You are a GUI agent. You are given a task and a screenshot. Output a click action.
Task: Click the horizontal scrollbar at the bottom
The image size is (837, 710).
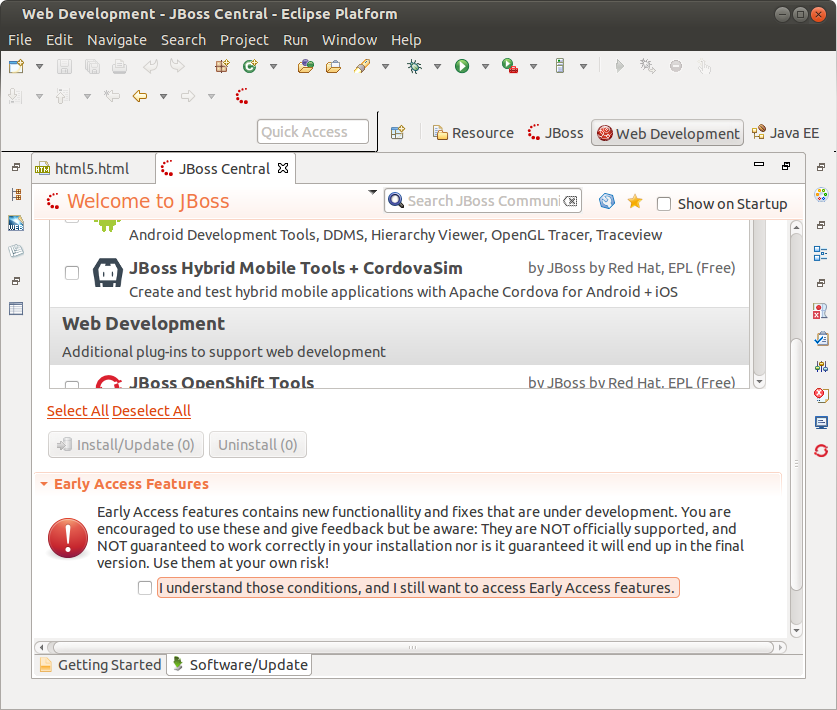[400, 648]
